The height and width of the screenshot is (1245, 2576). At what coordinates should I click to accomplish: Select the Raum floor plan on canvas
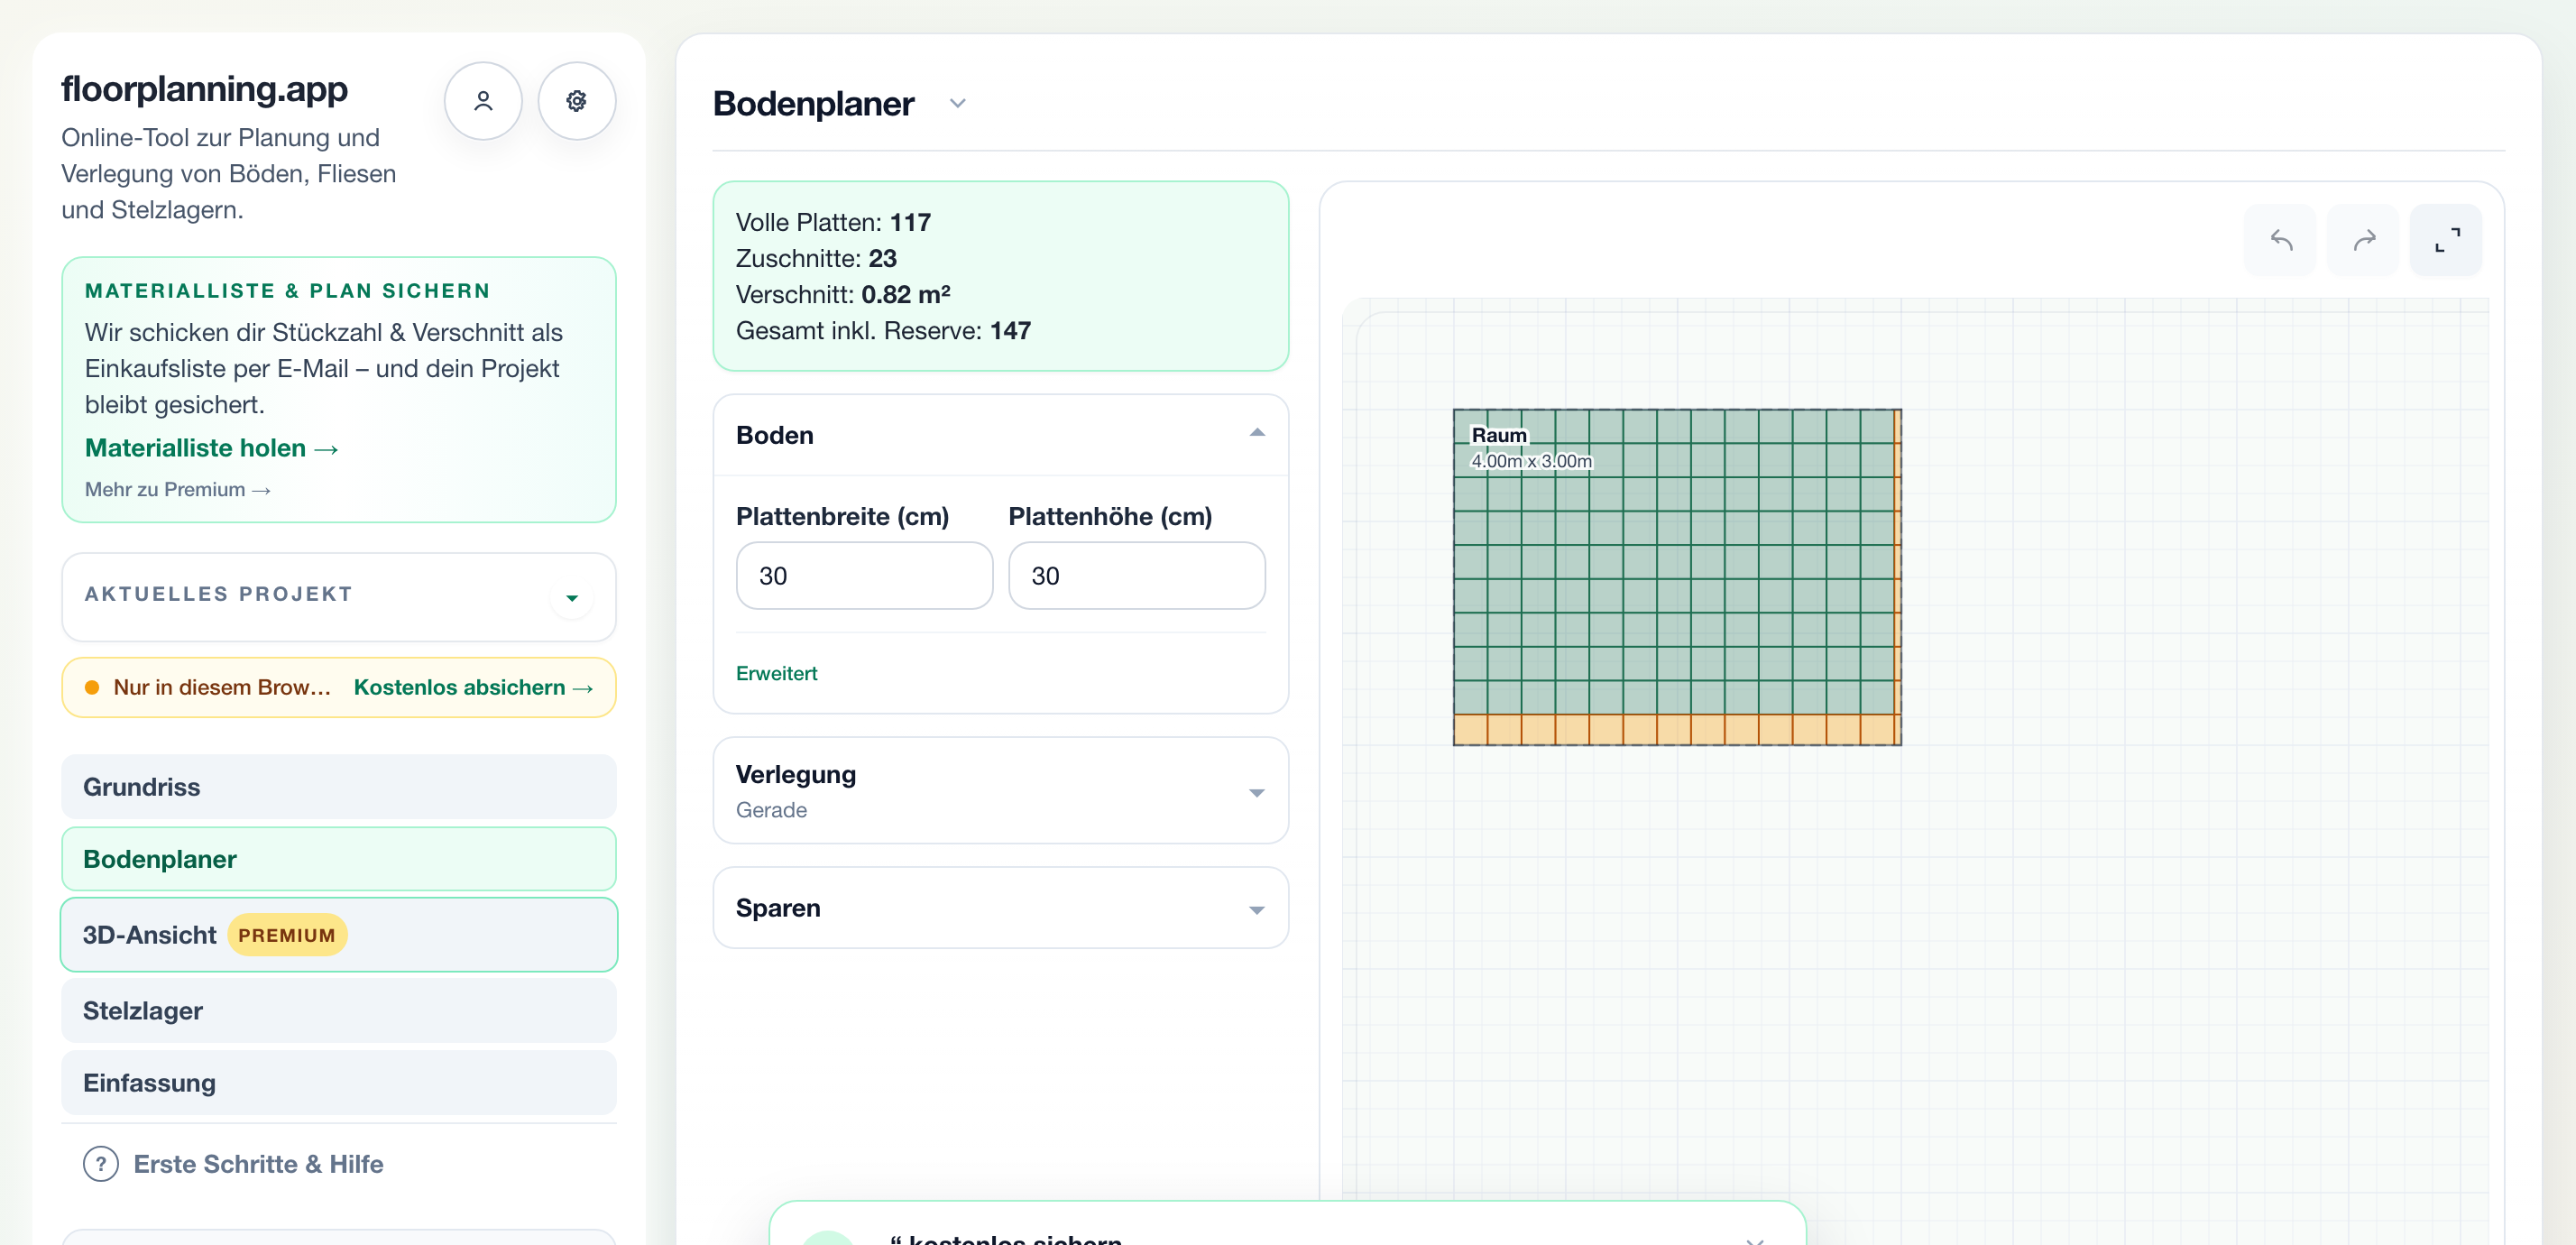[1677, 577]
